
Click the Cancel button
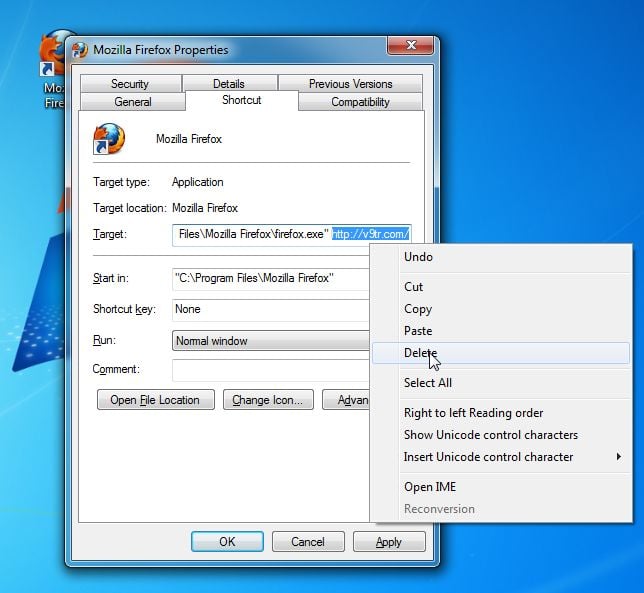[308, 542]
